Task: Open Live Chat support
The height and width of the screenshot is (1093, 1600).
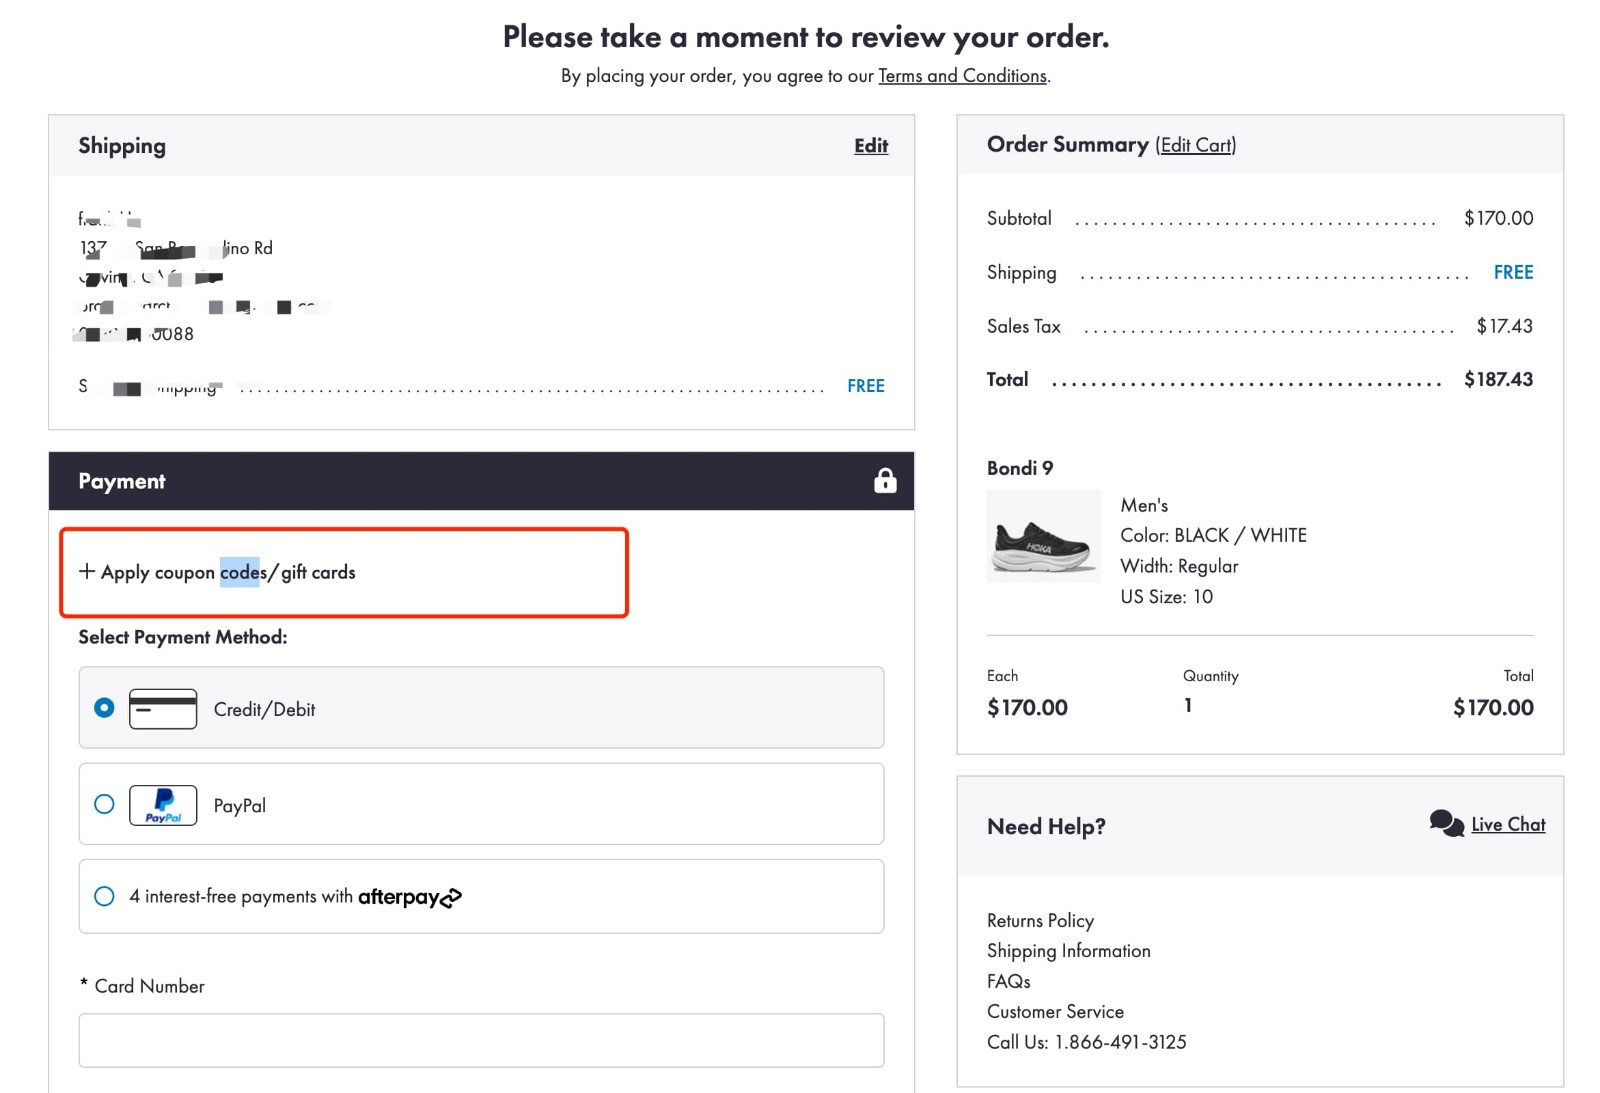Action: click(1507, 825)
